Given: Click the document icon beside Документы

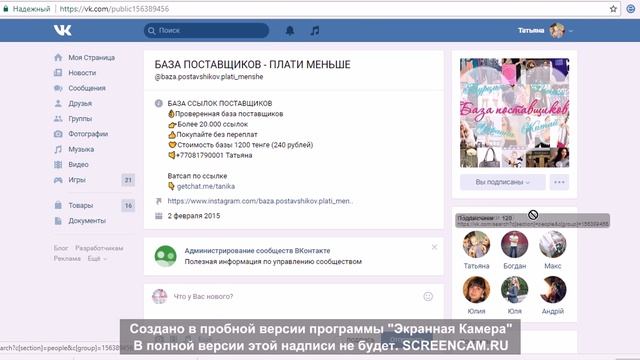Looking at the screenshot, I should click(x=58, y=221).
